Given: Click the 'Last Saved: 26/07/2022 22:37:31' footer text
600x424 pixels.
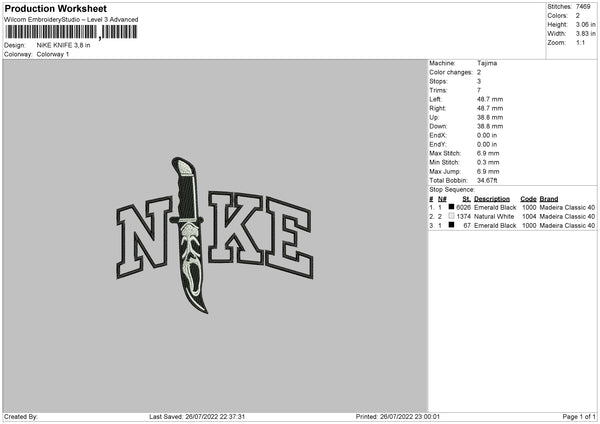Looking at the screenshot, I should coord(197,416).
